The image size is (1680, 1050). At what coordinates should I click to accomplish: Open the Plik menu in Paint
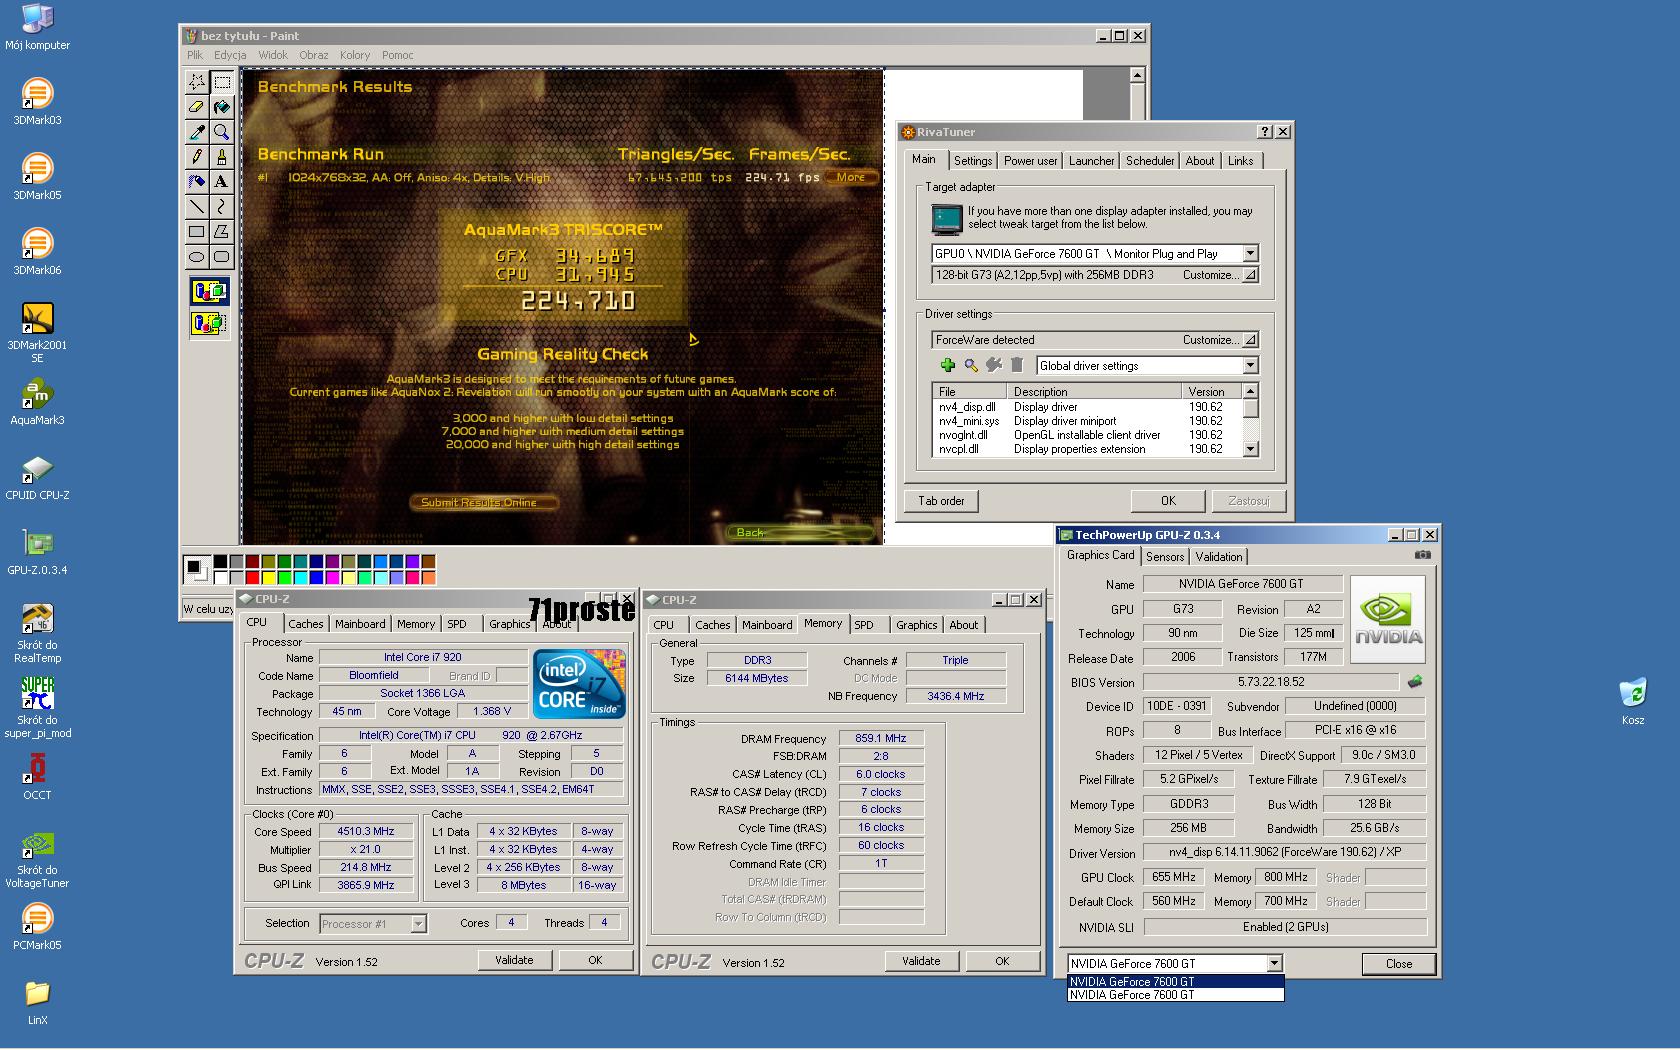pos(195,55)
